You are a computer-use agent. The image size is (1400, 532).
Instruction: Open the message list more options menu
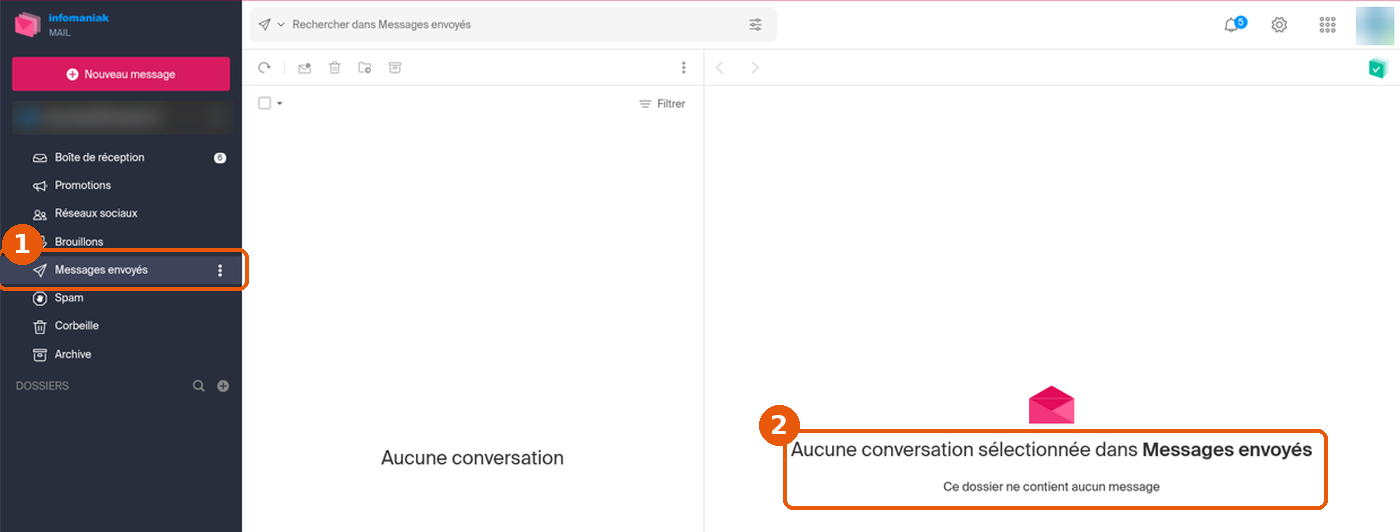(684, 68)
